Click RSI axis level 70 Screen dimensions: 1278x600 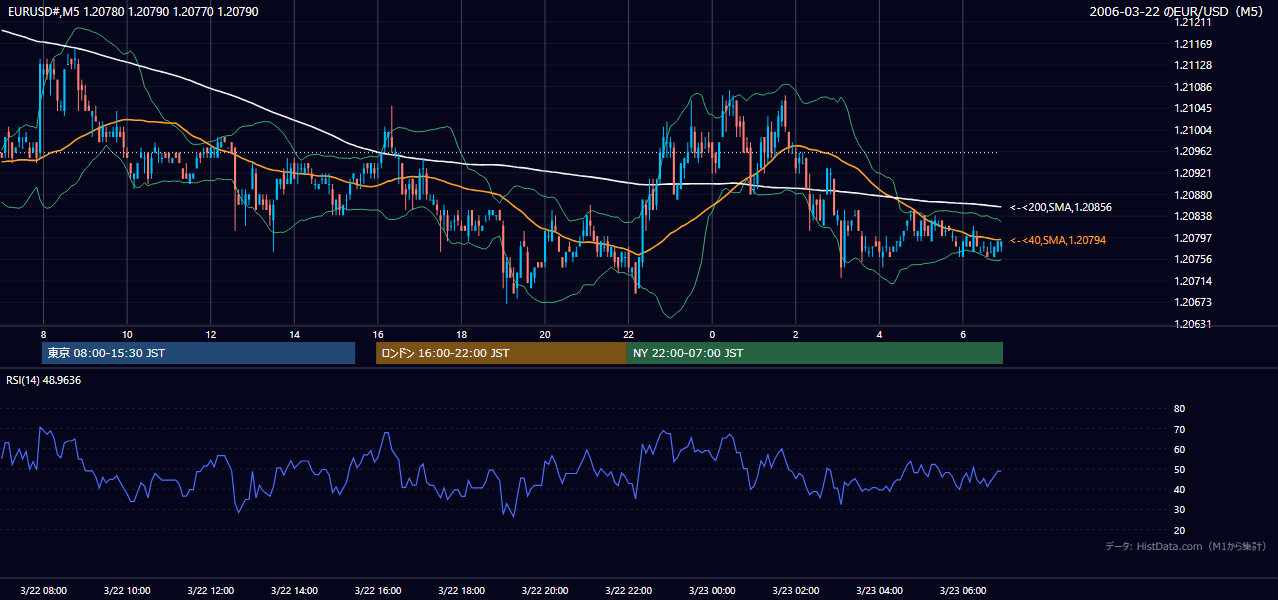(x=1179, y=429)
